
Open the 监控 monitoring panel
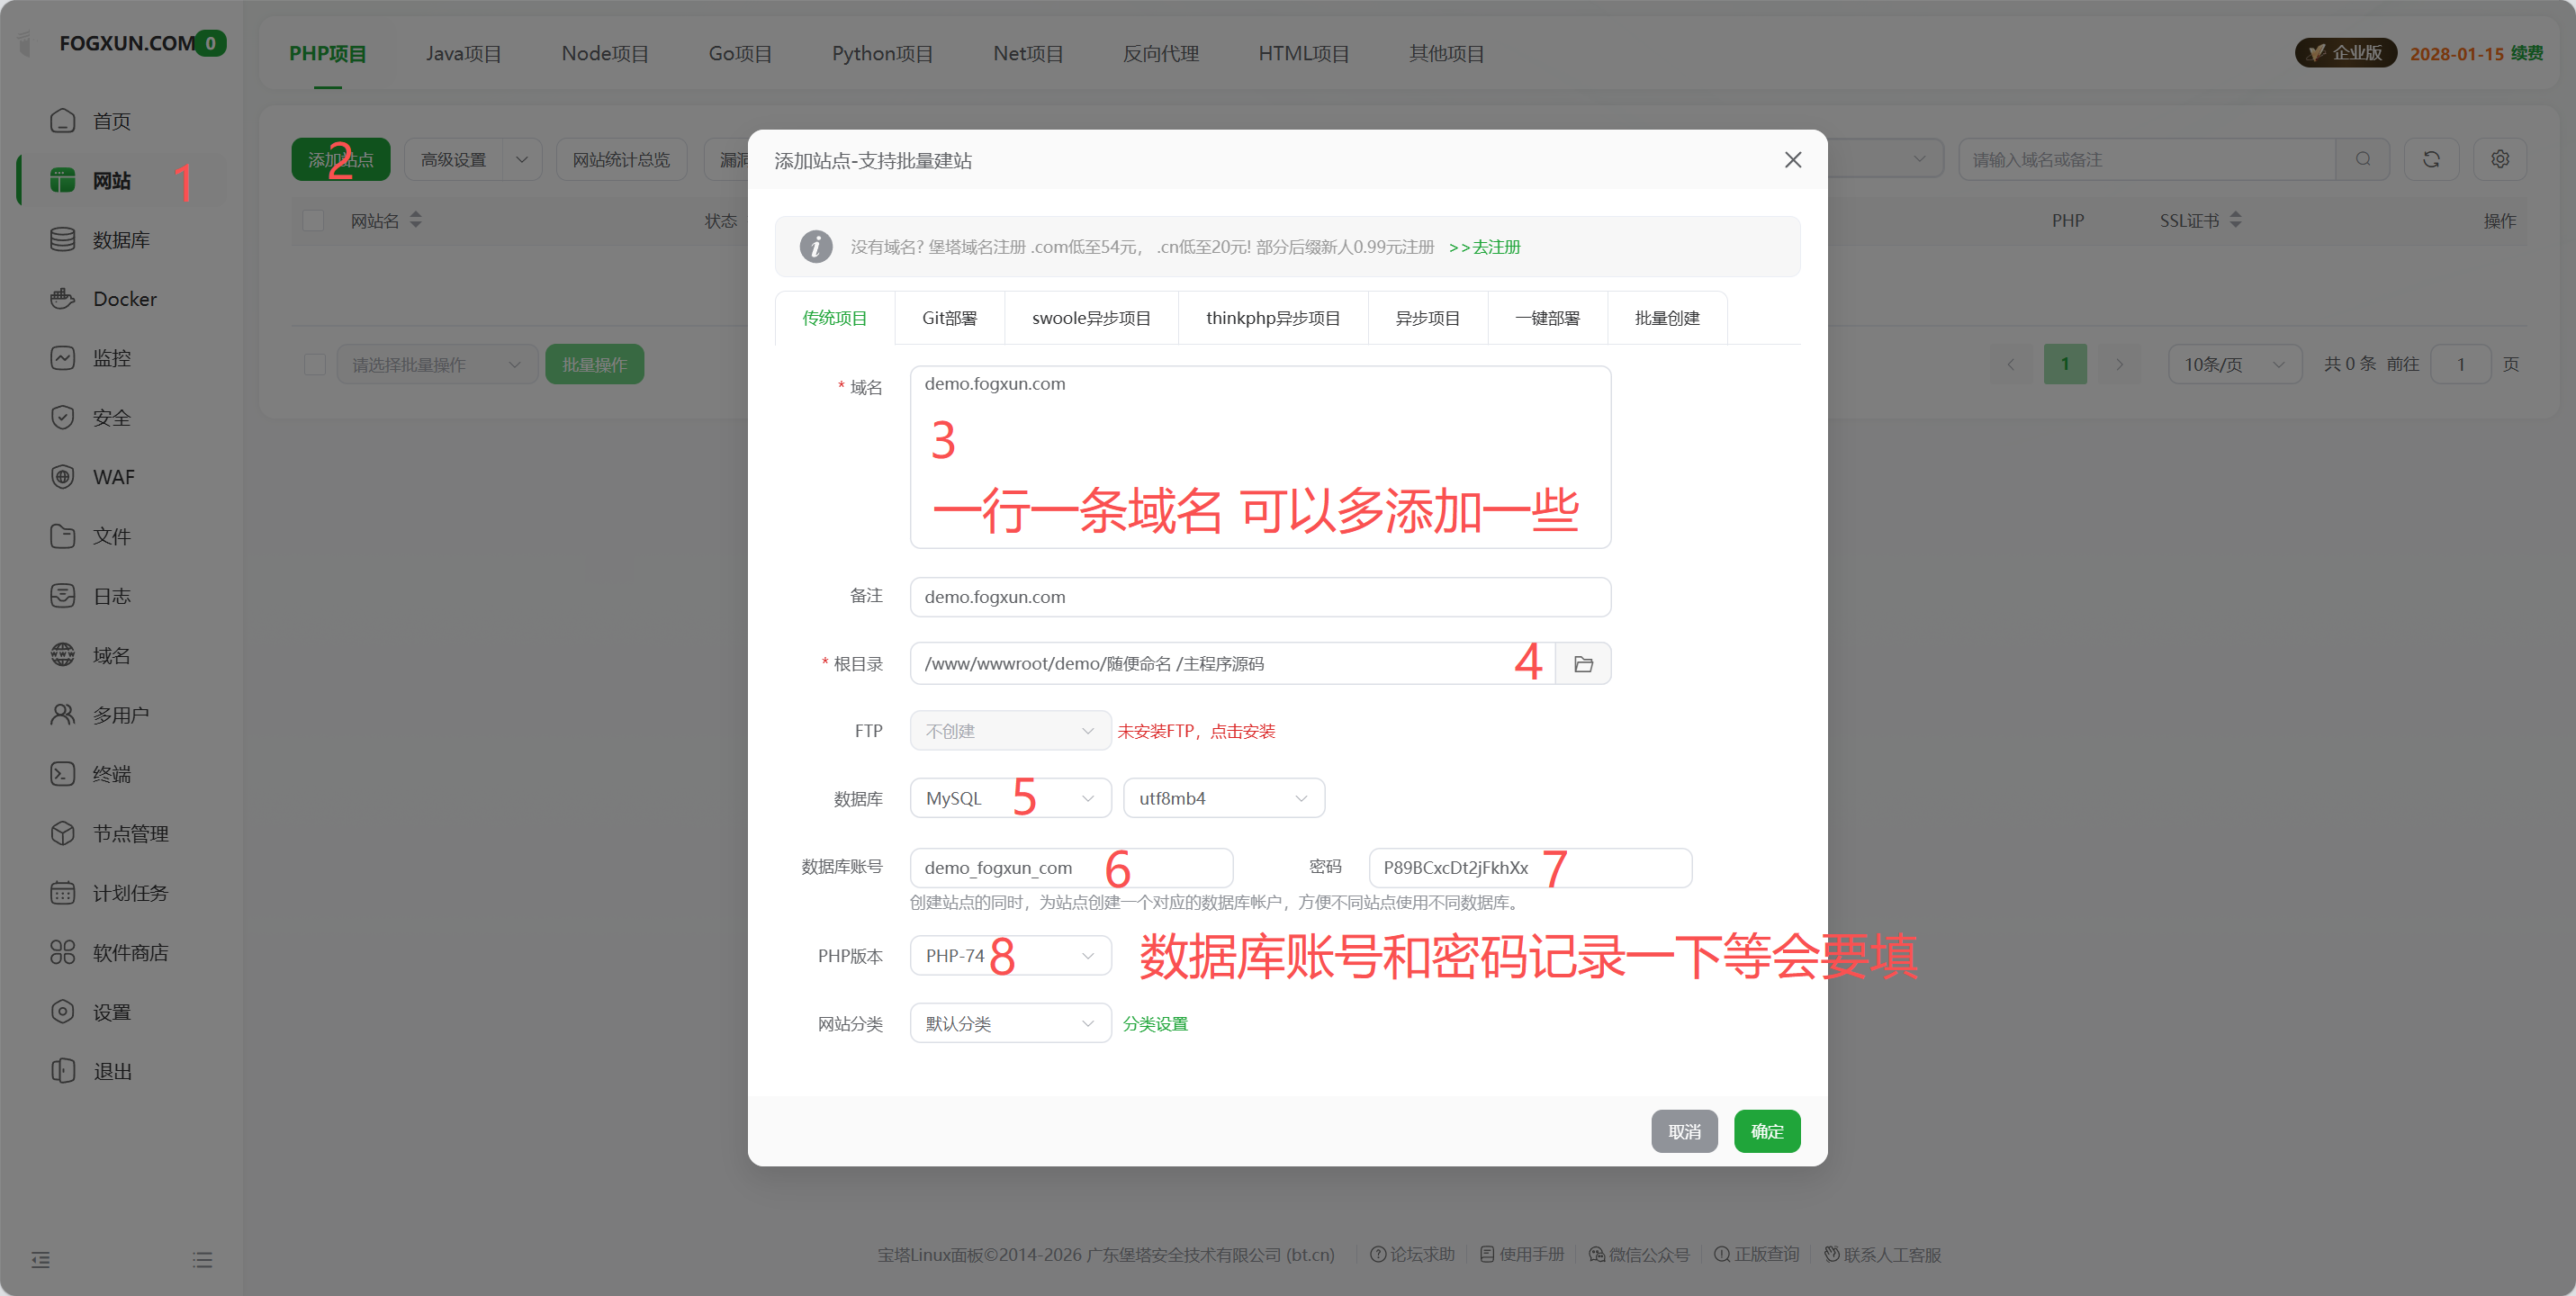(x=112, y=357)
